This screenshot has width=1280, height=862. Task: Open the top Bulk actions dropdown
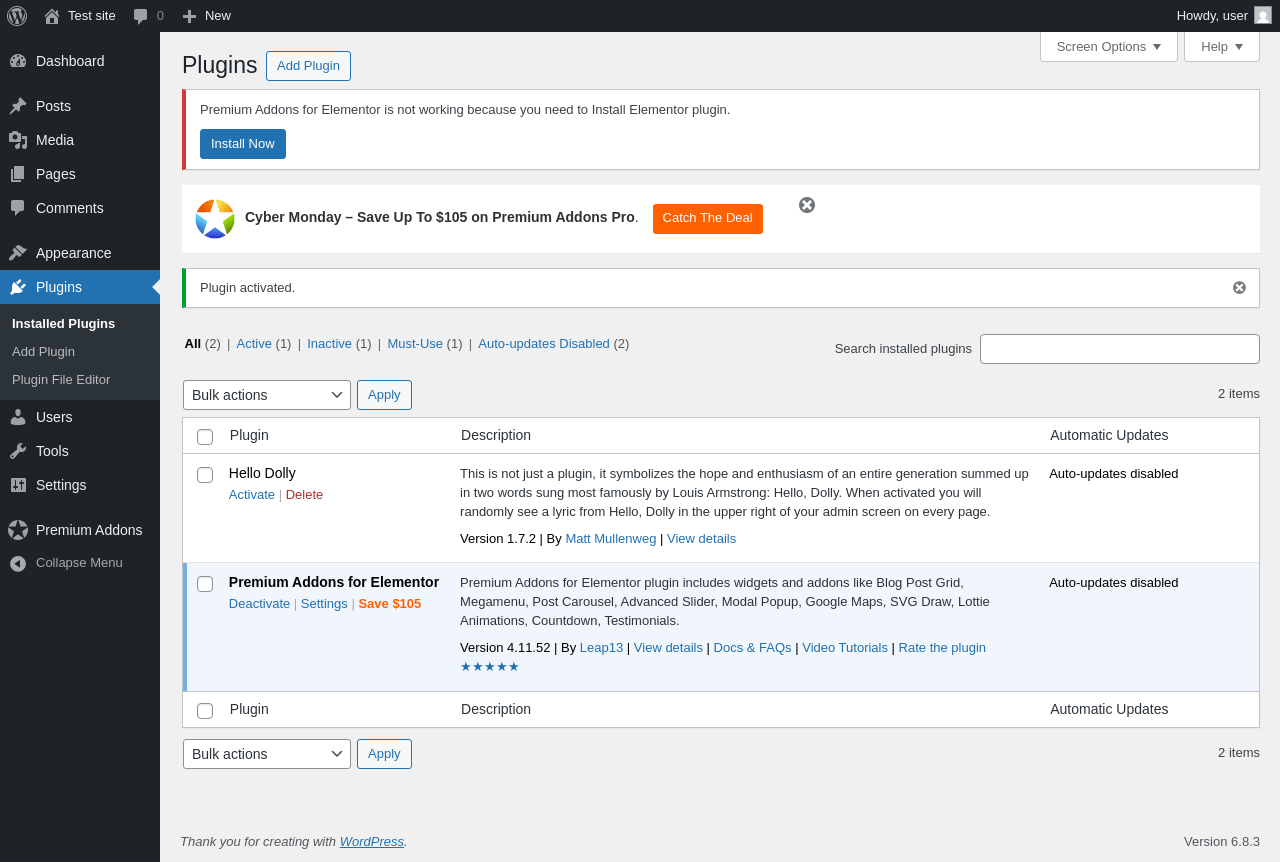(x=267, y=395)
